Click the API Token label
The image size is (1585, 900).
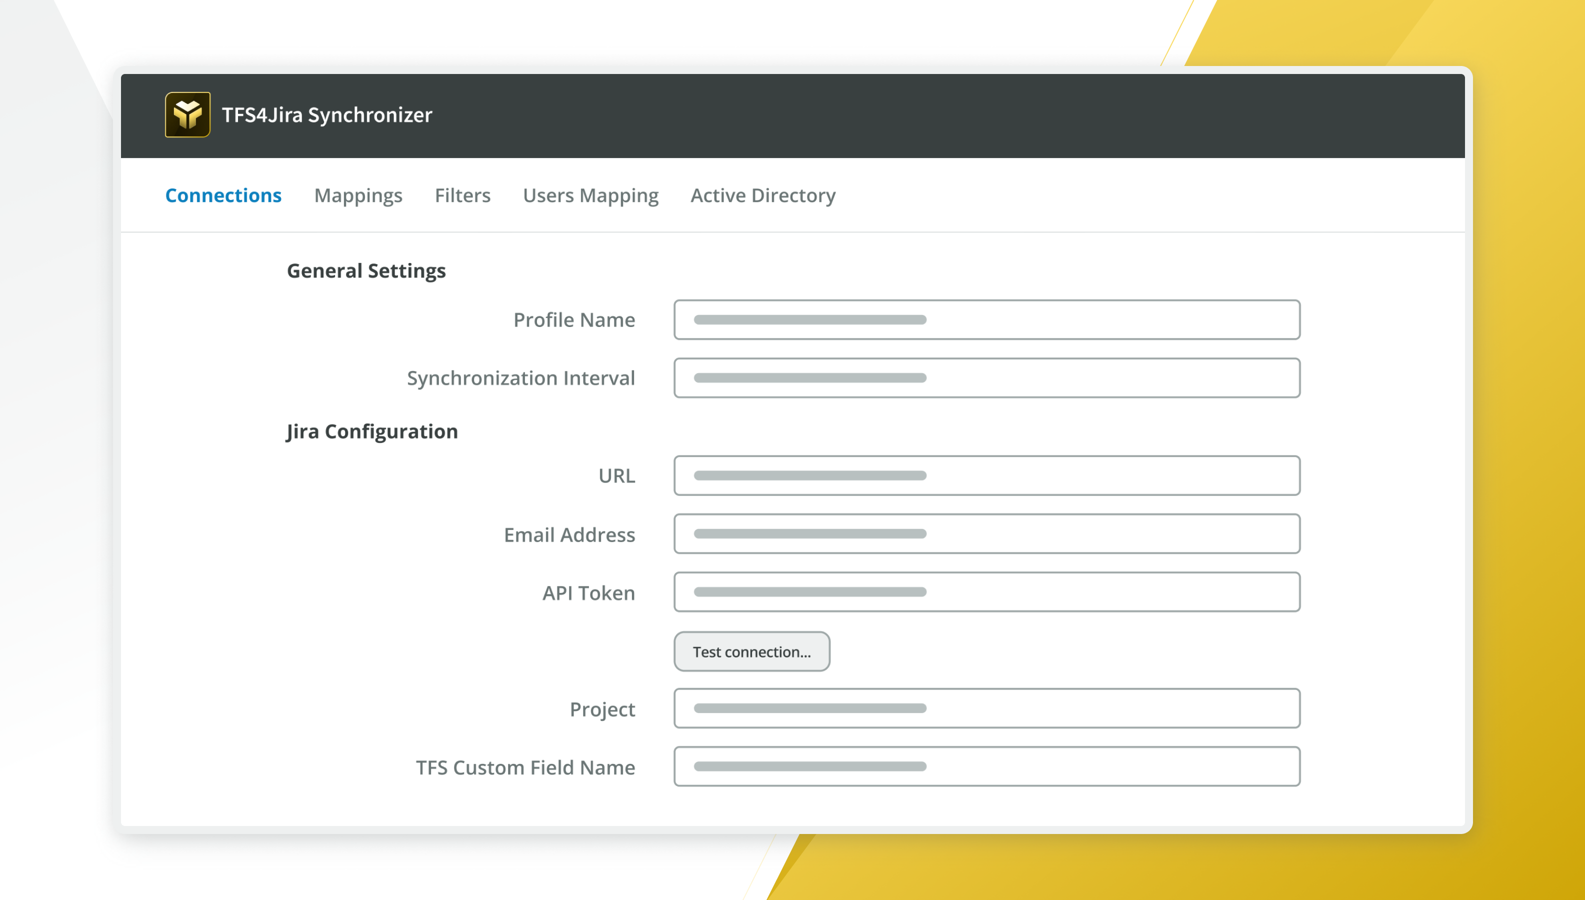coord(588,593)
